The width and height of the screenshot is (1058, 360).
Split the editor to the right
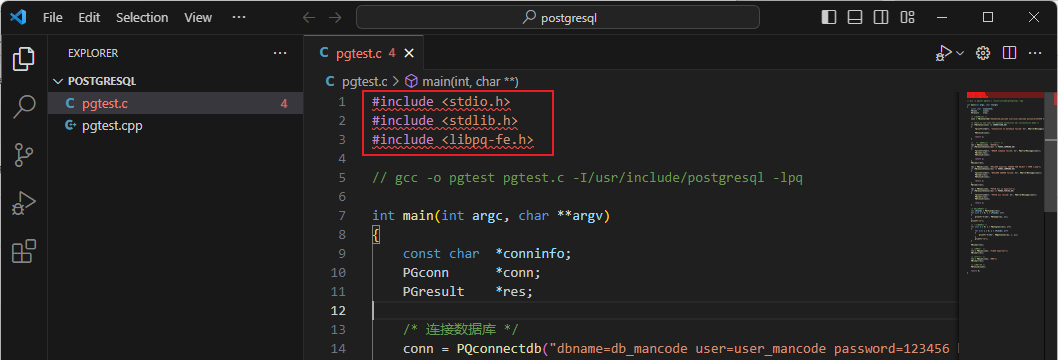tap(1009, 53)
